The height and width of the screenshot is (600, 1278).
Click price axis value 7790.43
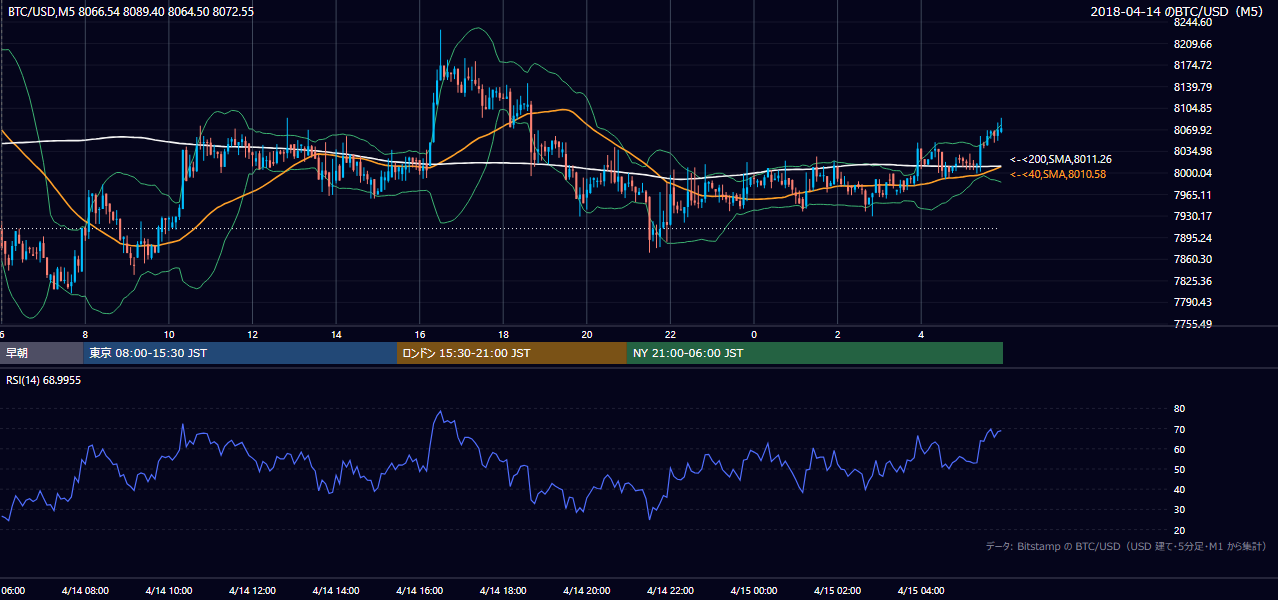click(x=1193, y=302)
